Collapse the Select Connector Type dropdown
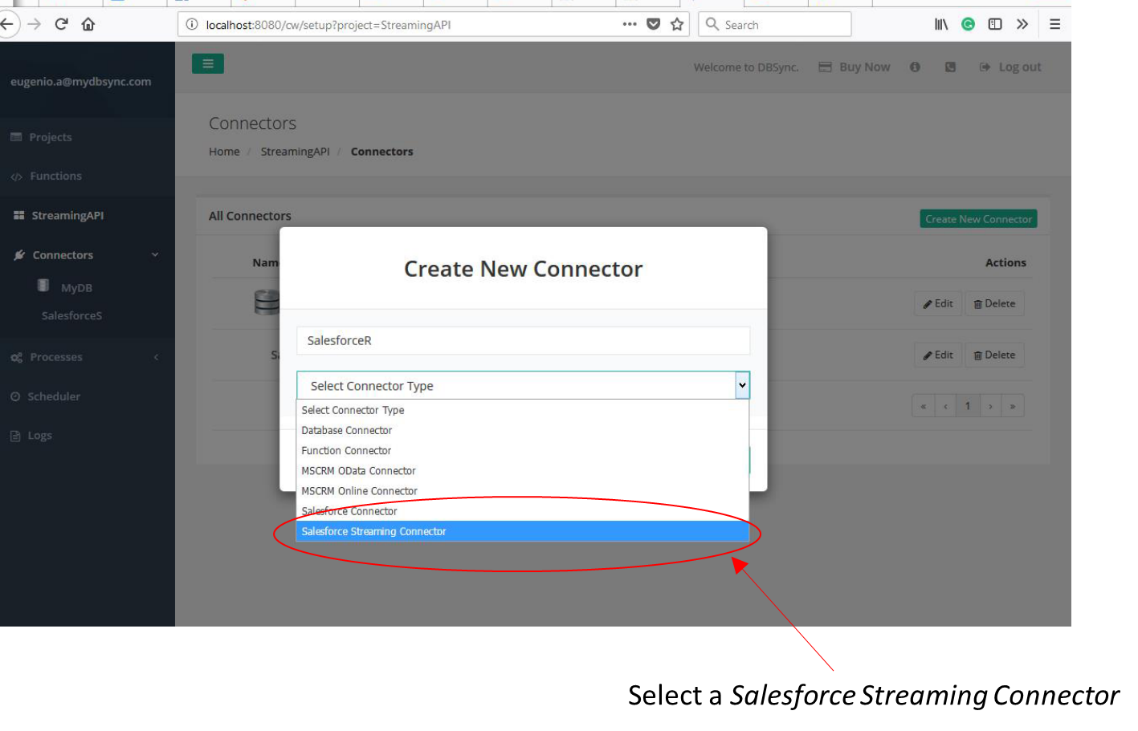The height and width of the screenshot is (731, 1138). tap(741, 385)
